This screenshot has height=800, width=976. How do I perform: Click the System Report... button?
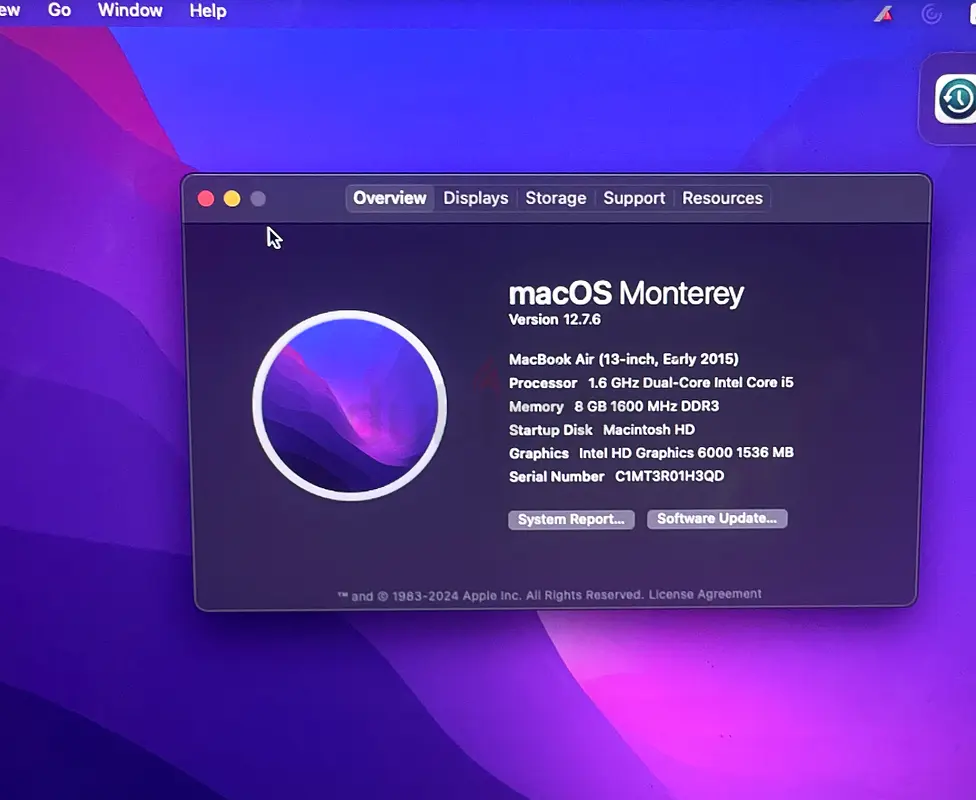point(571,519)
